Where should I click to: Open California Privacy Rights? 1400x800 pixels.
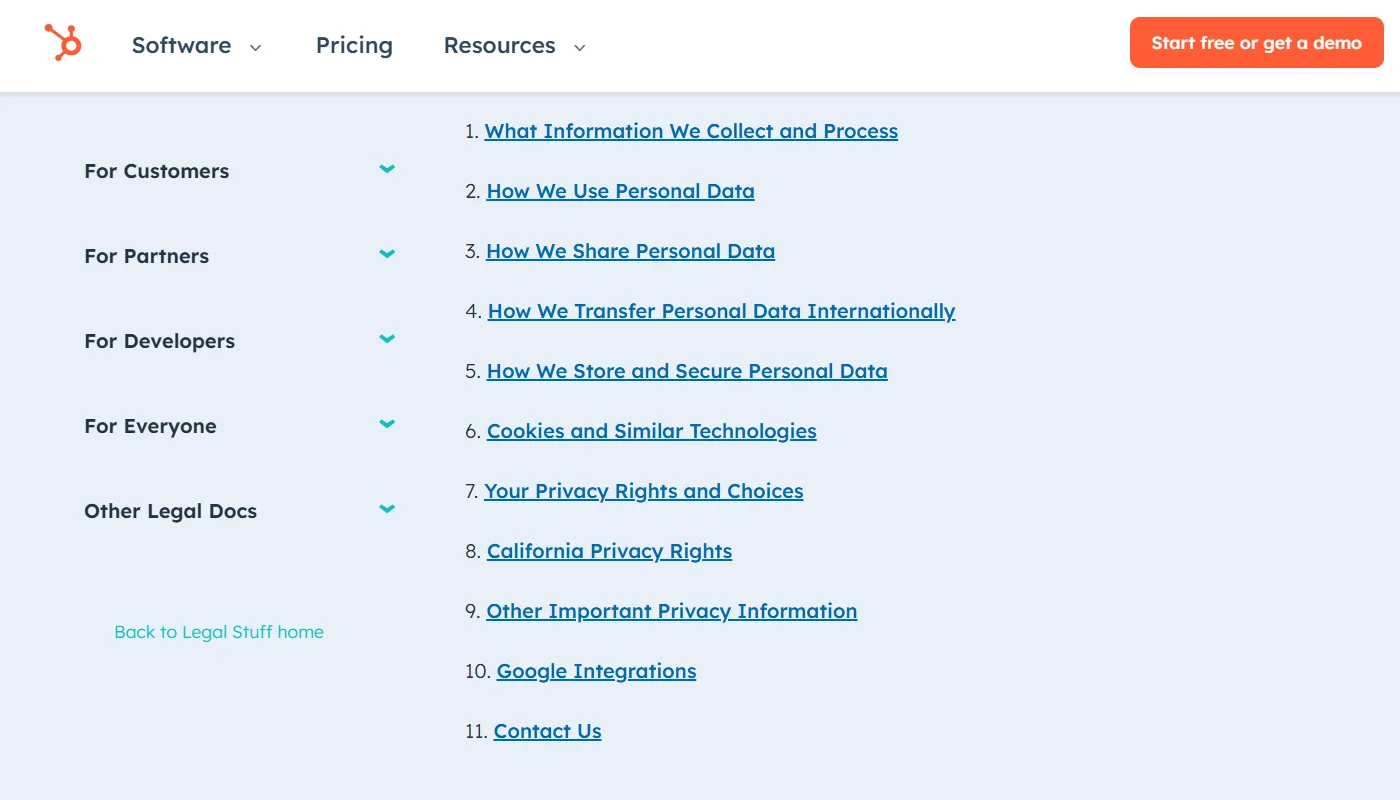[609, 551]
